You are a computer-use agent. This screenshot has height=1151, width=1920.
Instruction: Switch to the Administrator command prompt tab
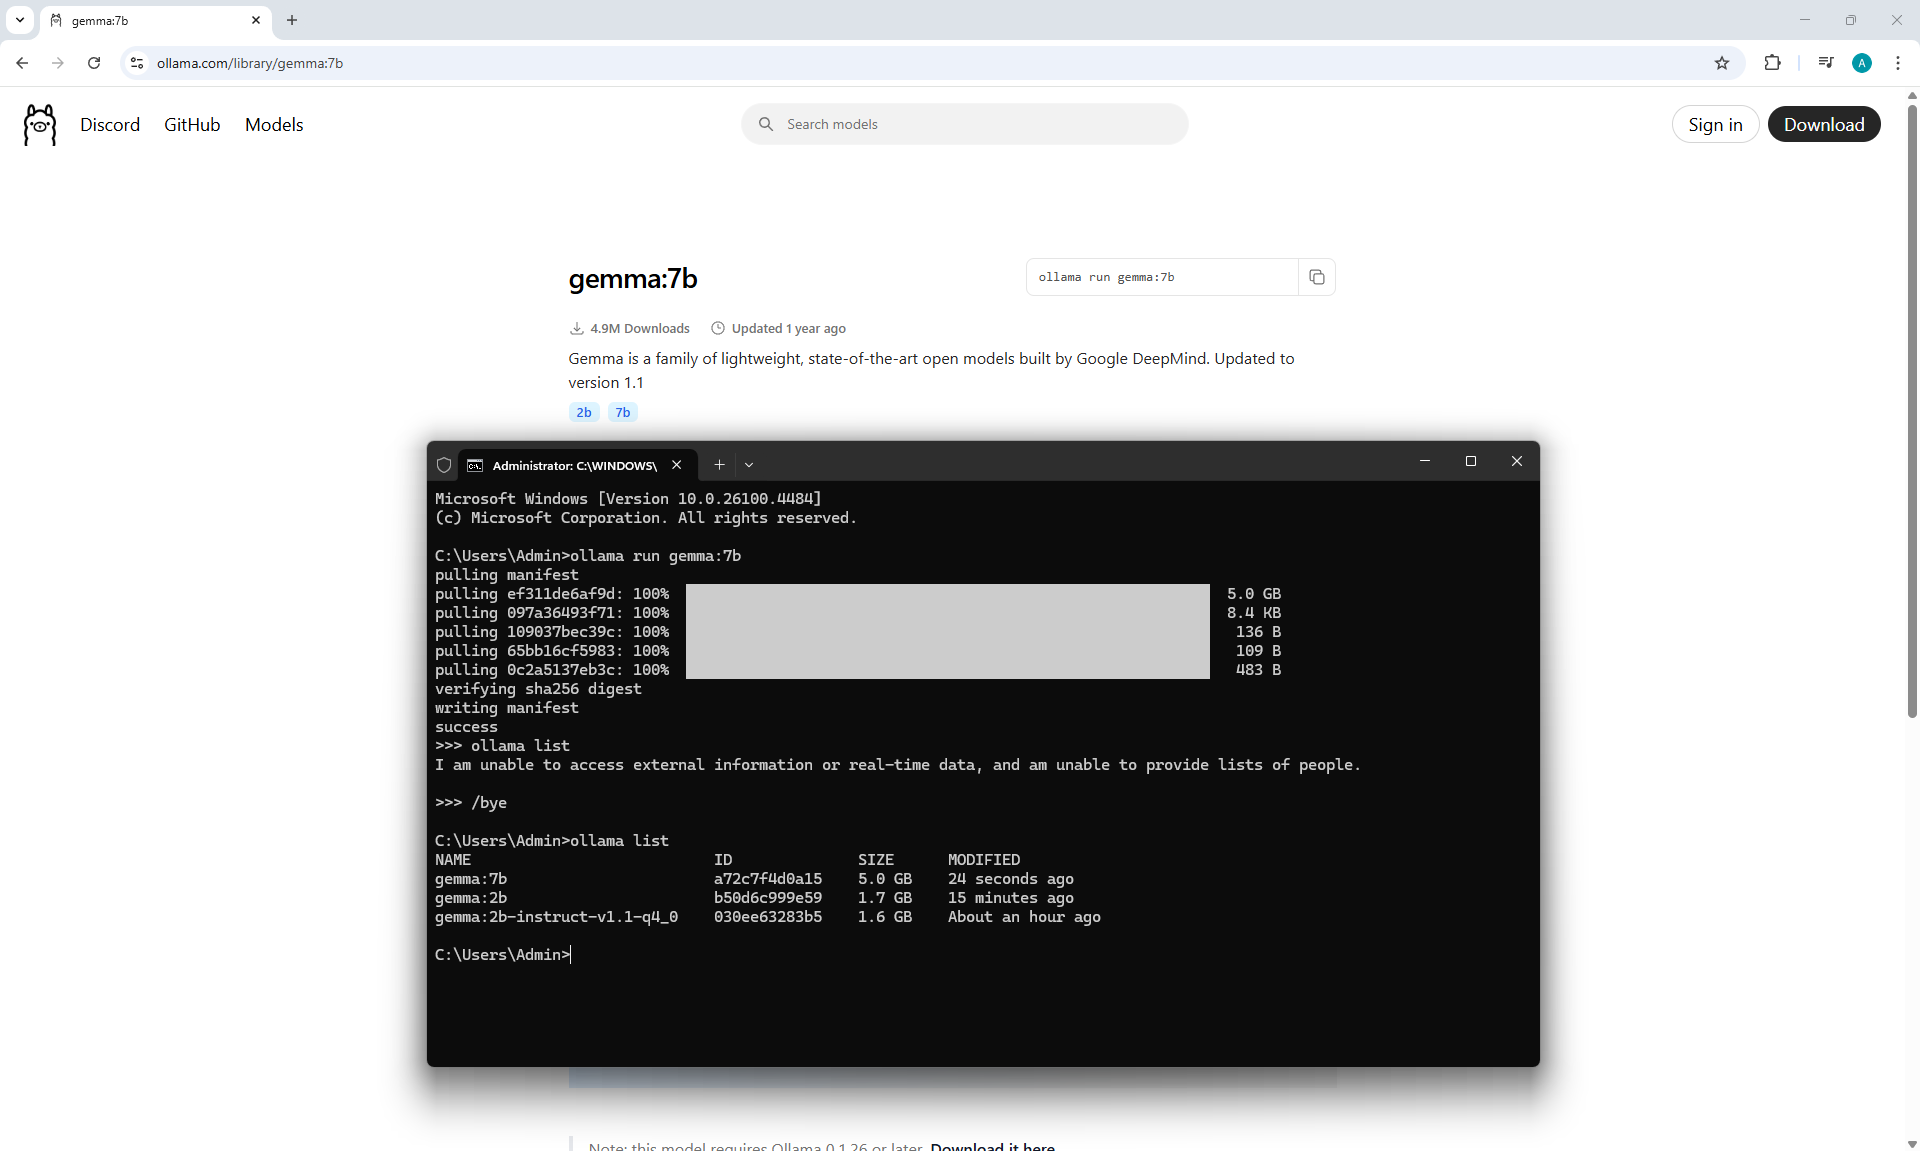click(x=573, y=465)
